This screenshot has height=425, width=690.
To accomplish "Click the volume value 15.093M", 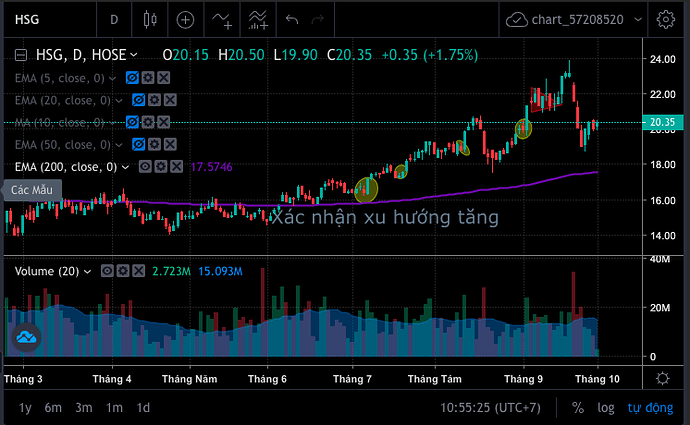I will click(220, 271).
